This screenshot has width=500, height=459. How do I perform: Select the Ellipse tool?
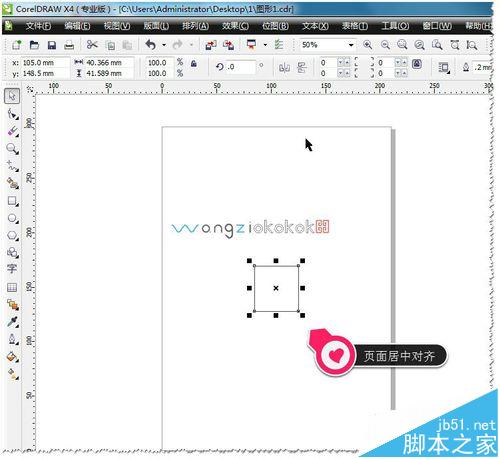tap(13, 218)
